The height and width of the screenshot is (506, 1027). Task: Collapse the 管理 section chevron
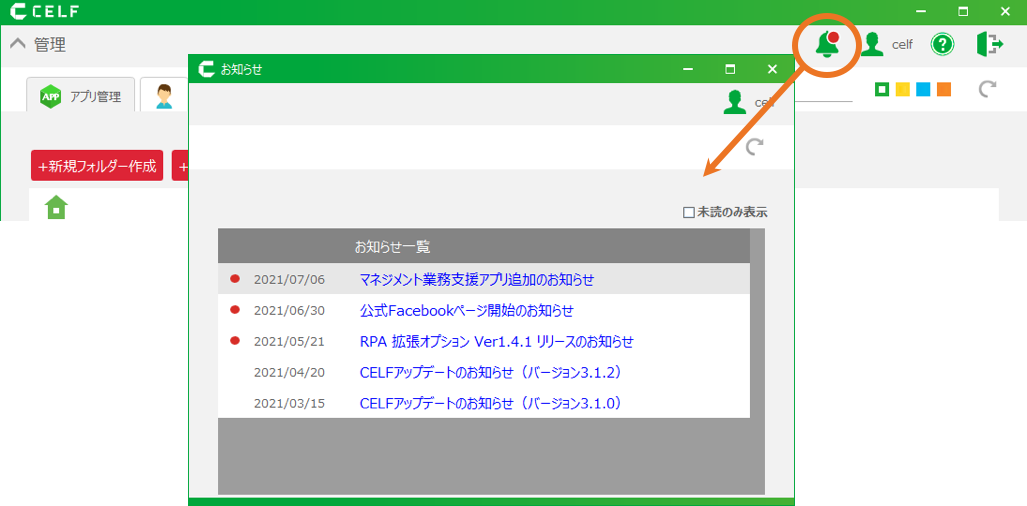click(18, 45)
